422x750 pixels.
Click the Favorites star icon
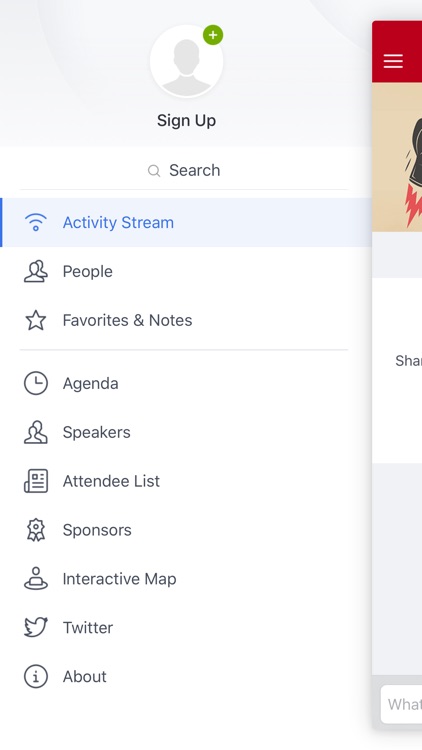click(x=36, y=320)
